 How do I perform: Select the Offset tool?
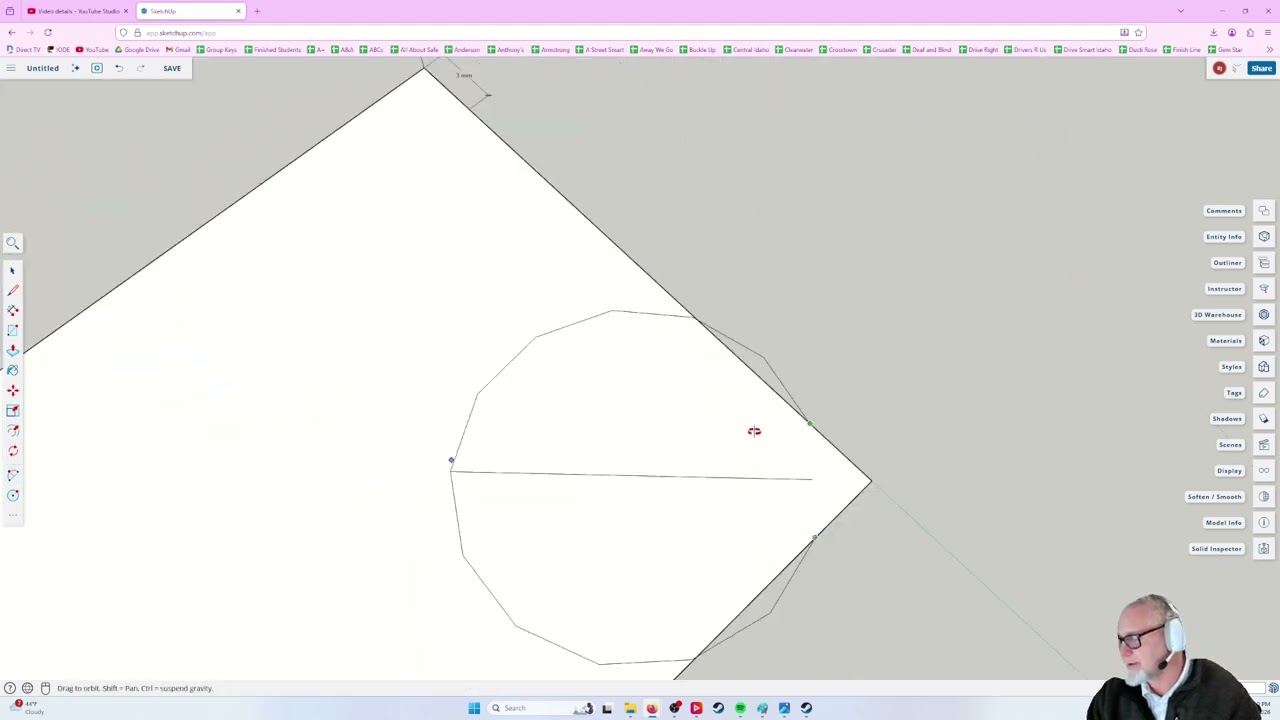tap(13, 430)
